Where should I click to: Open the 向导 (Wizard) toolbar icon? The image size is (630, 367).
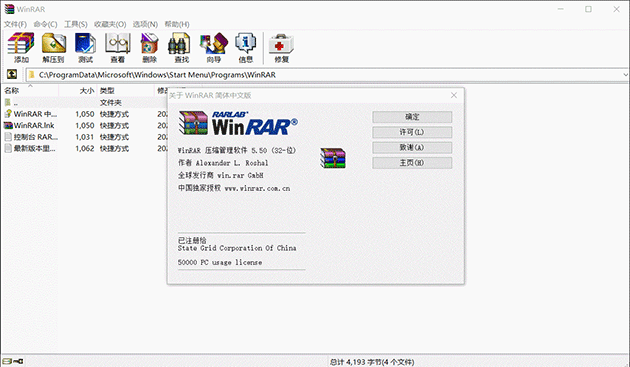click(213, 43)
